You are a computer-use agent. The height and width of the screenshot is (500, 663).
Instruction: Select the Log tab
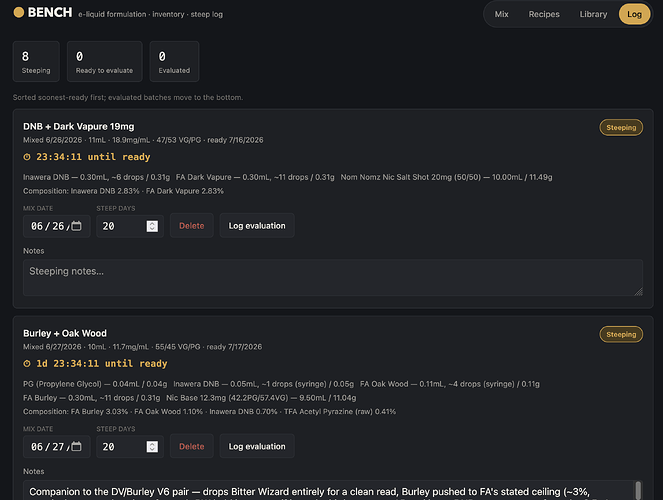click(634, 14)
